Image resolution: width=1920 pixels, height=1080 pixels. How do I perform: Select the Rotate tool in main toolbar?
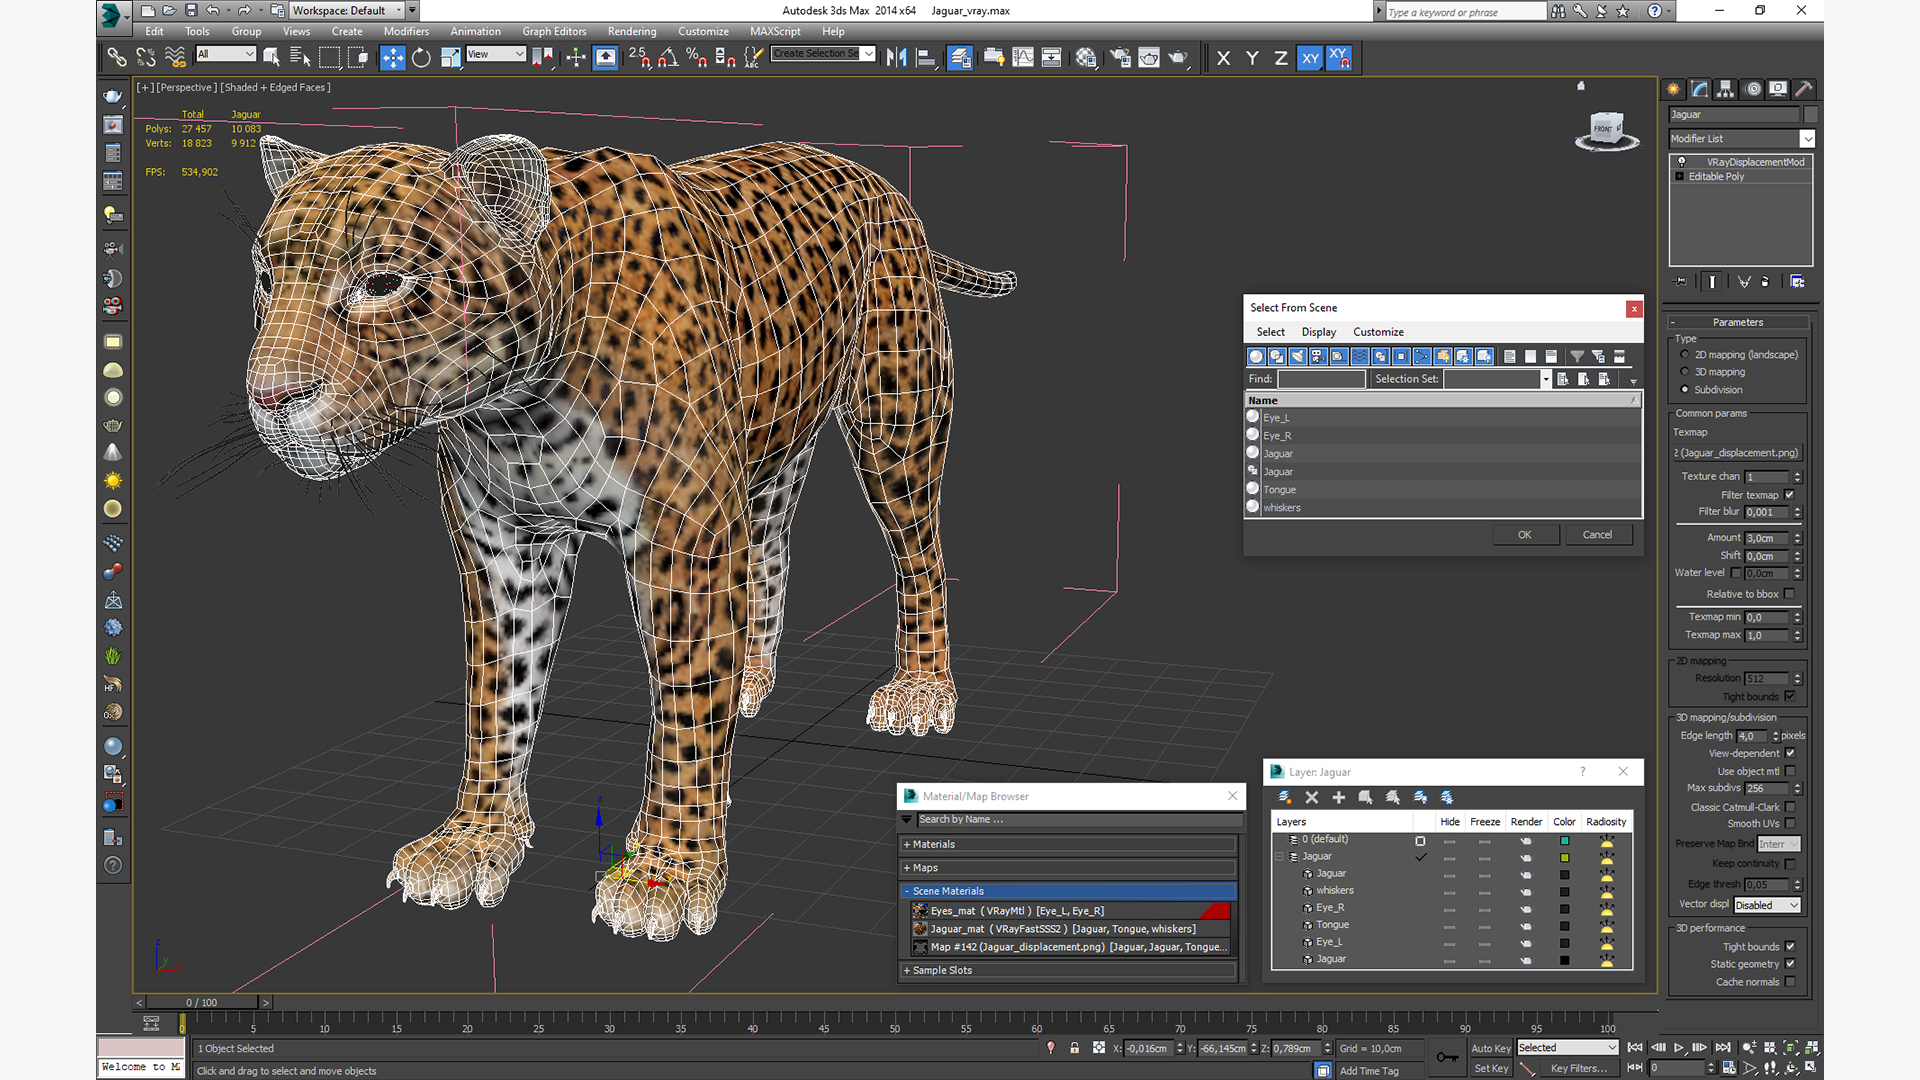pyautogui.click(x=421, y=58)
